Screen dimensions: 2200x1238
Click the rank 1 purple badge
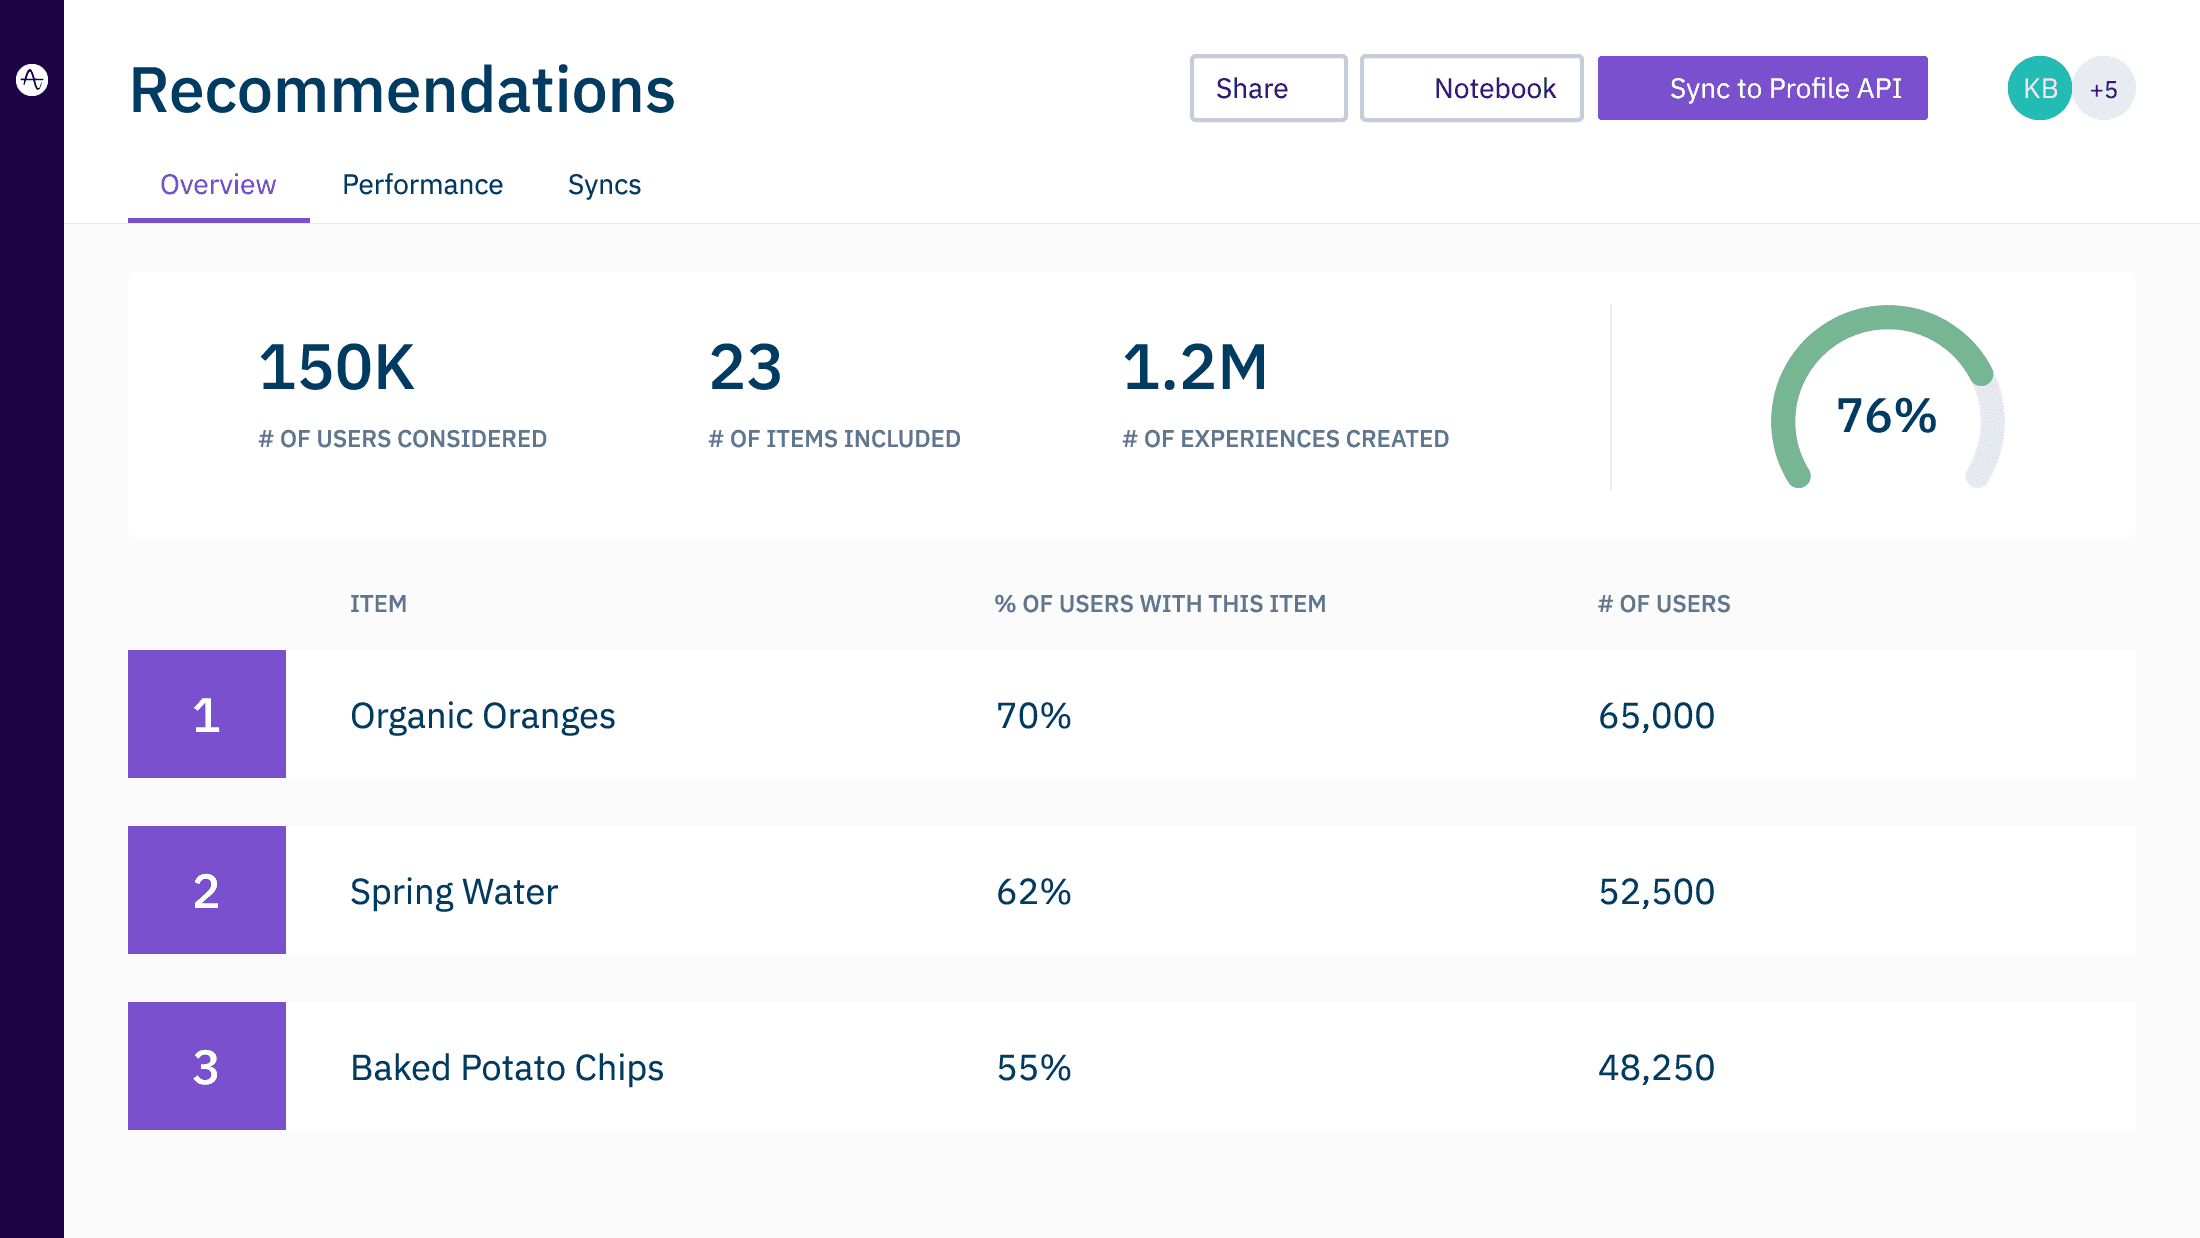tap(207, 714)
